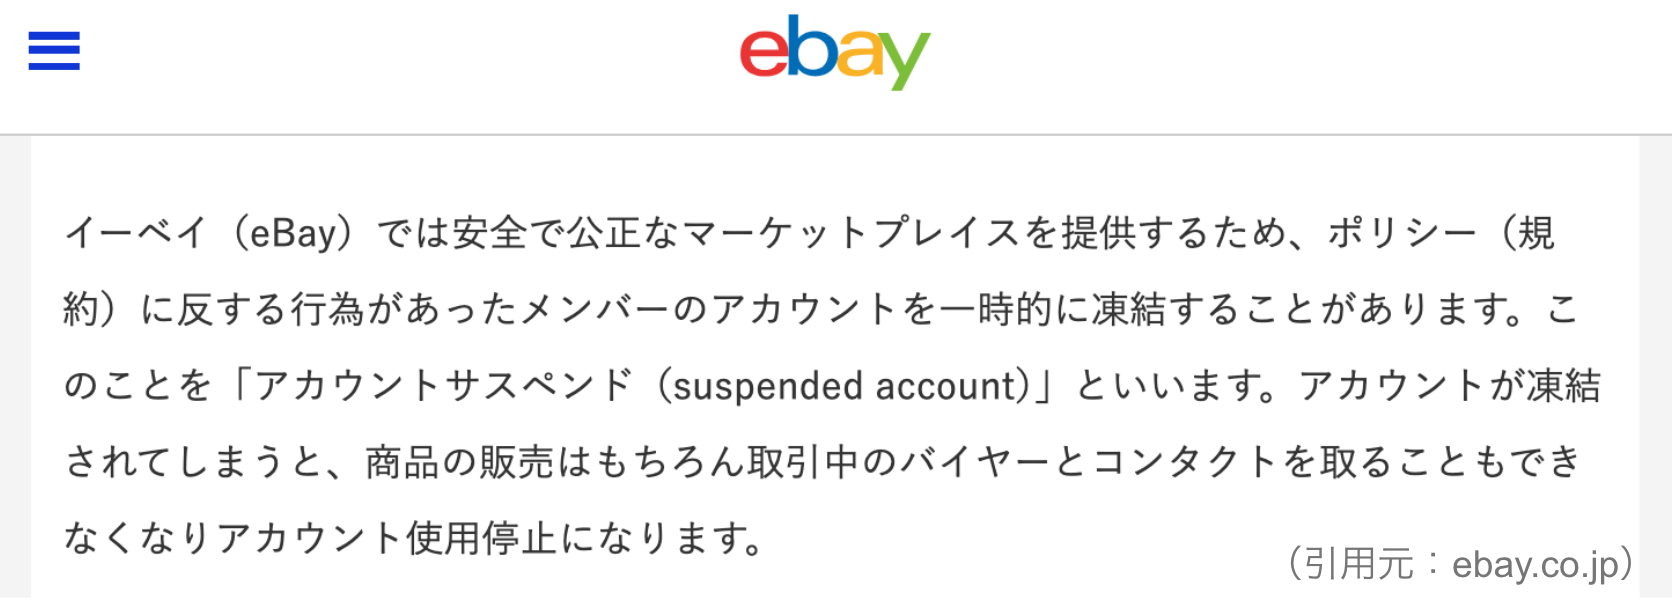
Task: Click the green 'y' of the eBay logo
Action: click(x=905, y=60)
